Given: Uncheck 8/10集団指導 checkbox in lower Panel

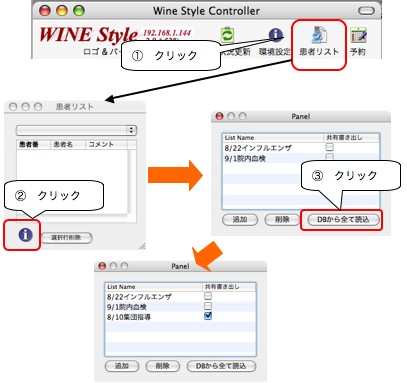Looking at the screenshot, I should coord(208,316).
